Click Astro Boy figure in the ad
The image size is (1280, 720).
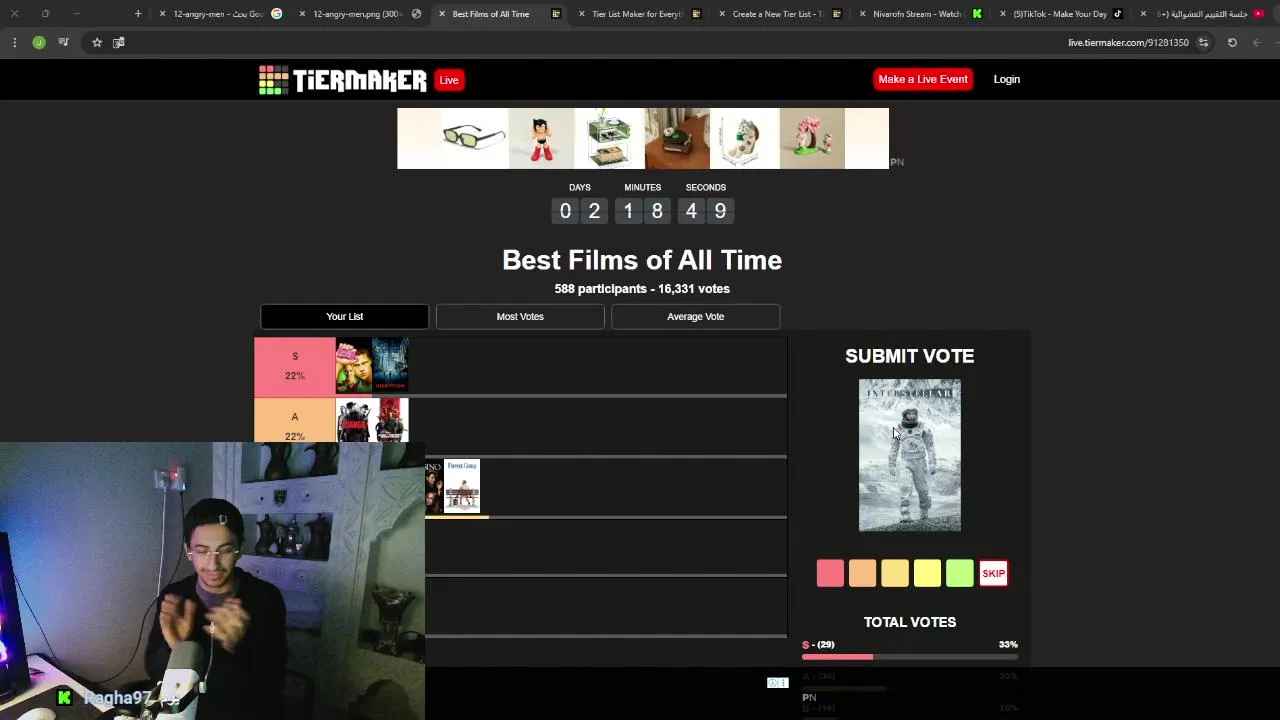[541, 138]
